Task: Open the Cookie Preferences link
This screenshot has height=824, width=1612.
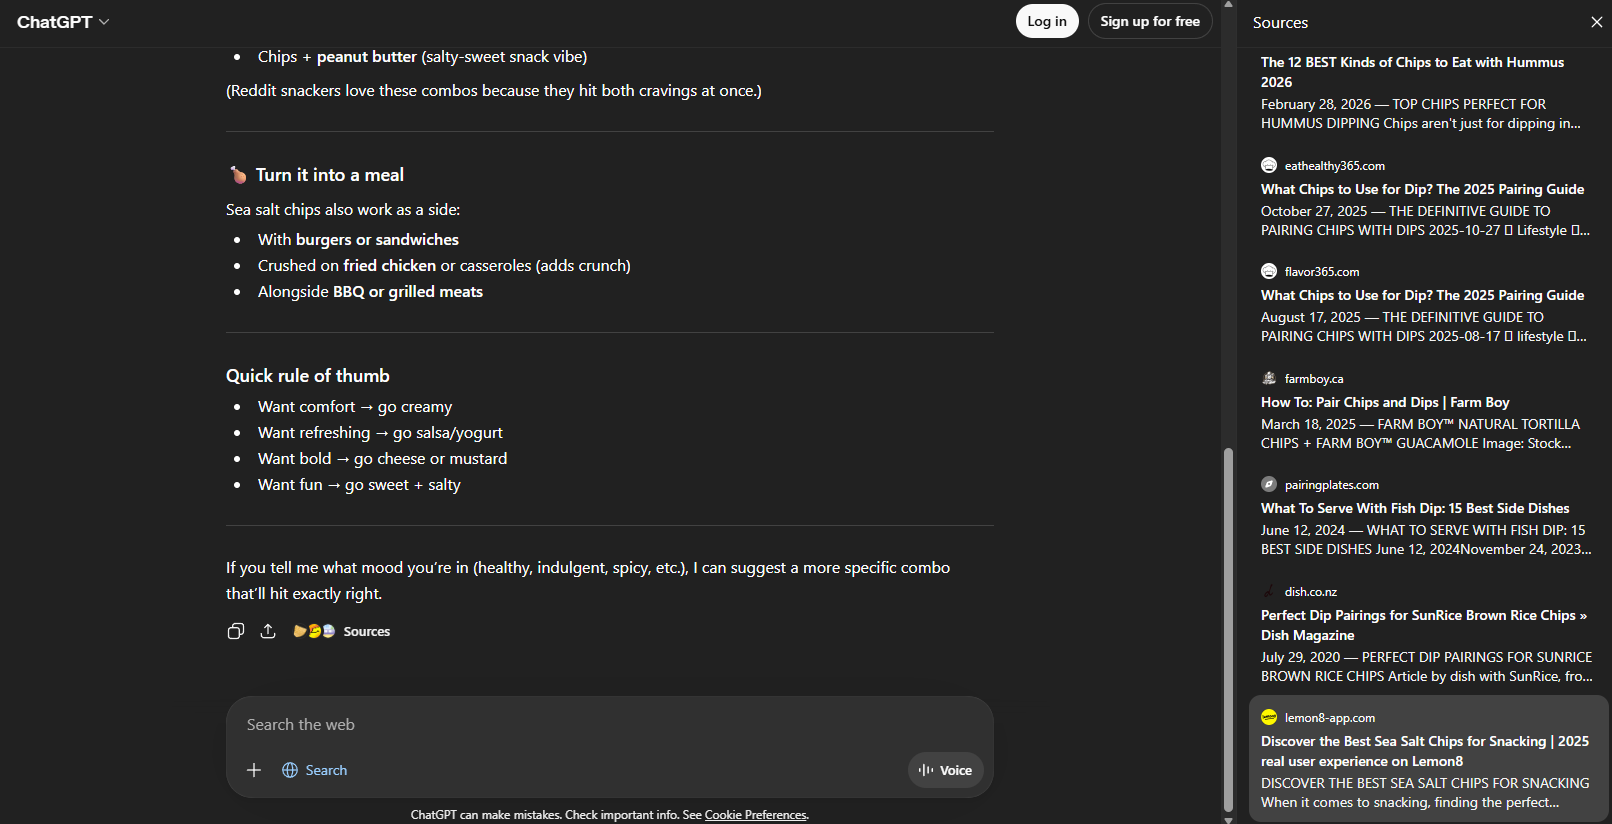Action: pos(755,815)
